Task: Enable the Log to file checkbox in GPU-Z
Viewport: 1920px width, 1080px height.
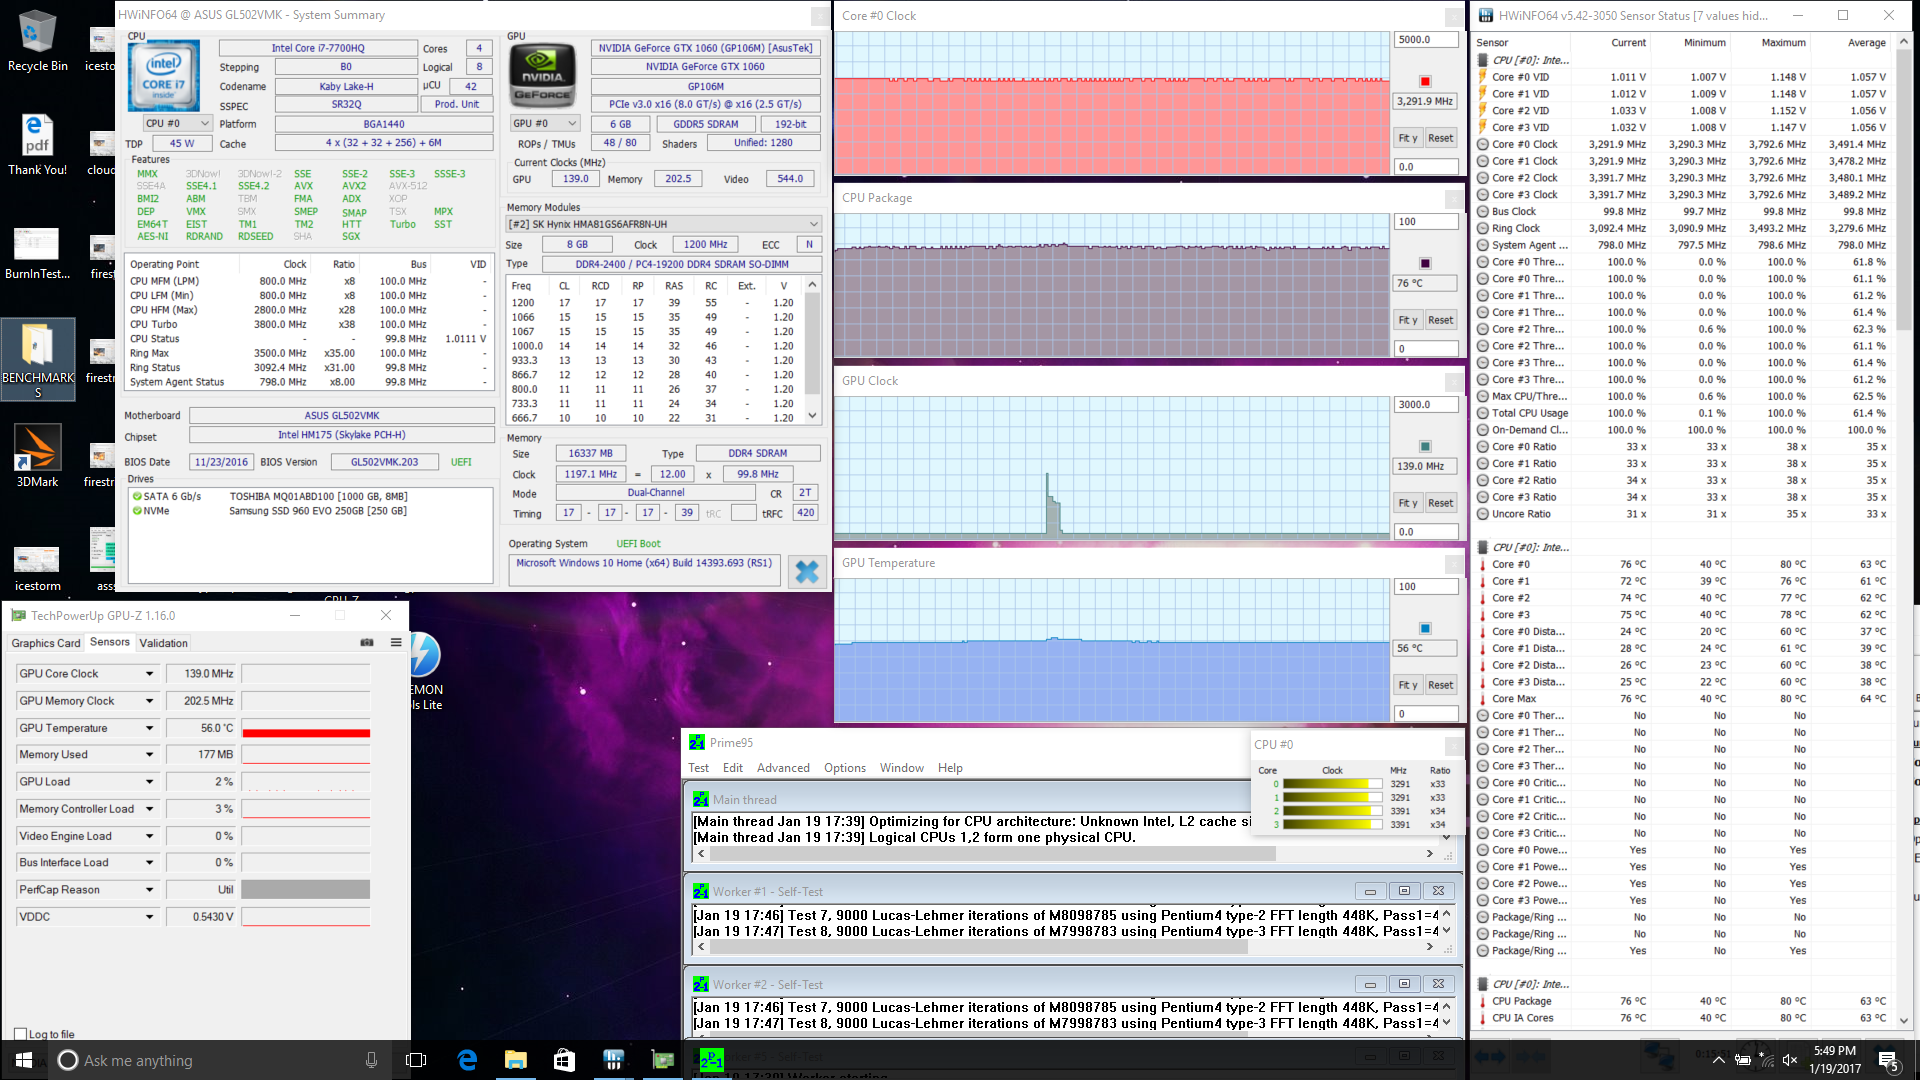Action: pos(20,1034)
